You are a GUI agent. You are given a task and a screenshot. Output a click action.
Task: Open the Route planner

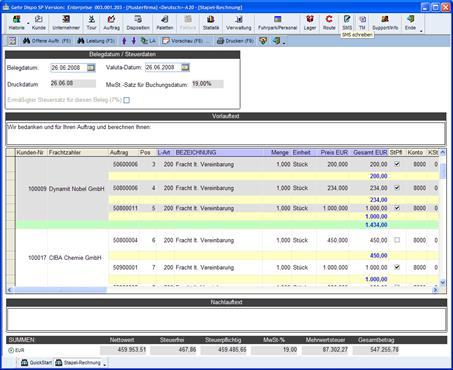[329, 23]
